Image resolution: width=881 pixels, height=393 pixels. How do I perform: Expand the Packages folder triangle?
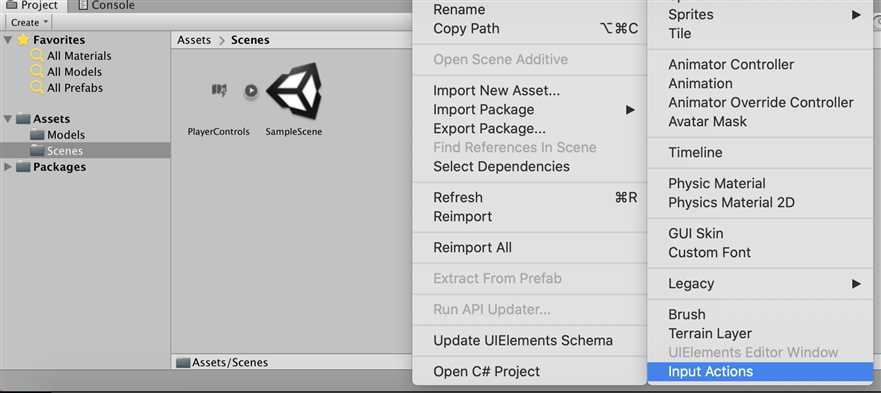(x=8, y=167)
